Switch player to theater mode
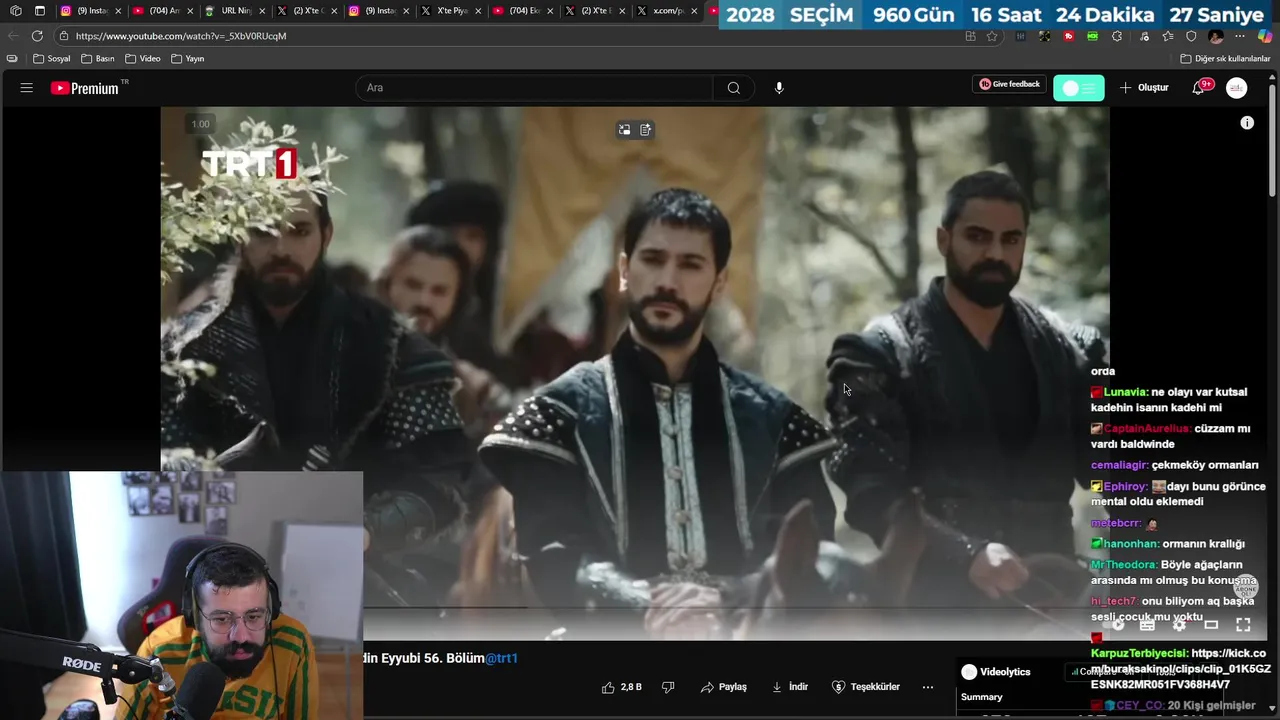 coord(1211,625)
